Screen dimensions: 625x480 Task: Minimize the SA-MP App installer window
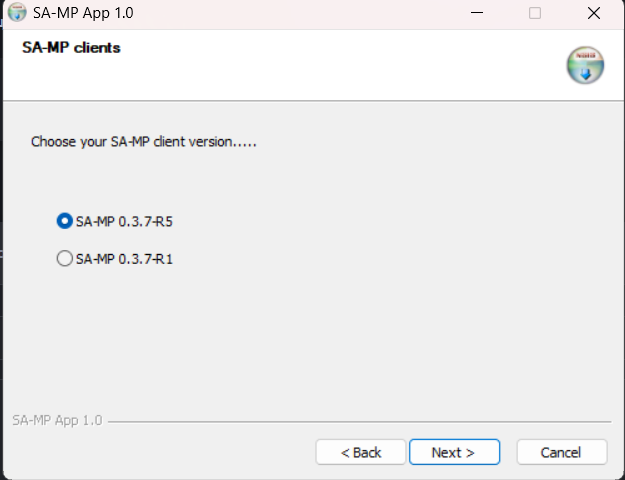pyautogui.click(x=477, y=14)
